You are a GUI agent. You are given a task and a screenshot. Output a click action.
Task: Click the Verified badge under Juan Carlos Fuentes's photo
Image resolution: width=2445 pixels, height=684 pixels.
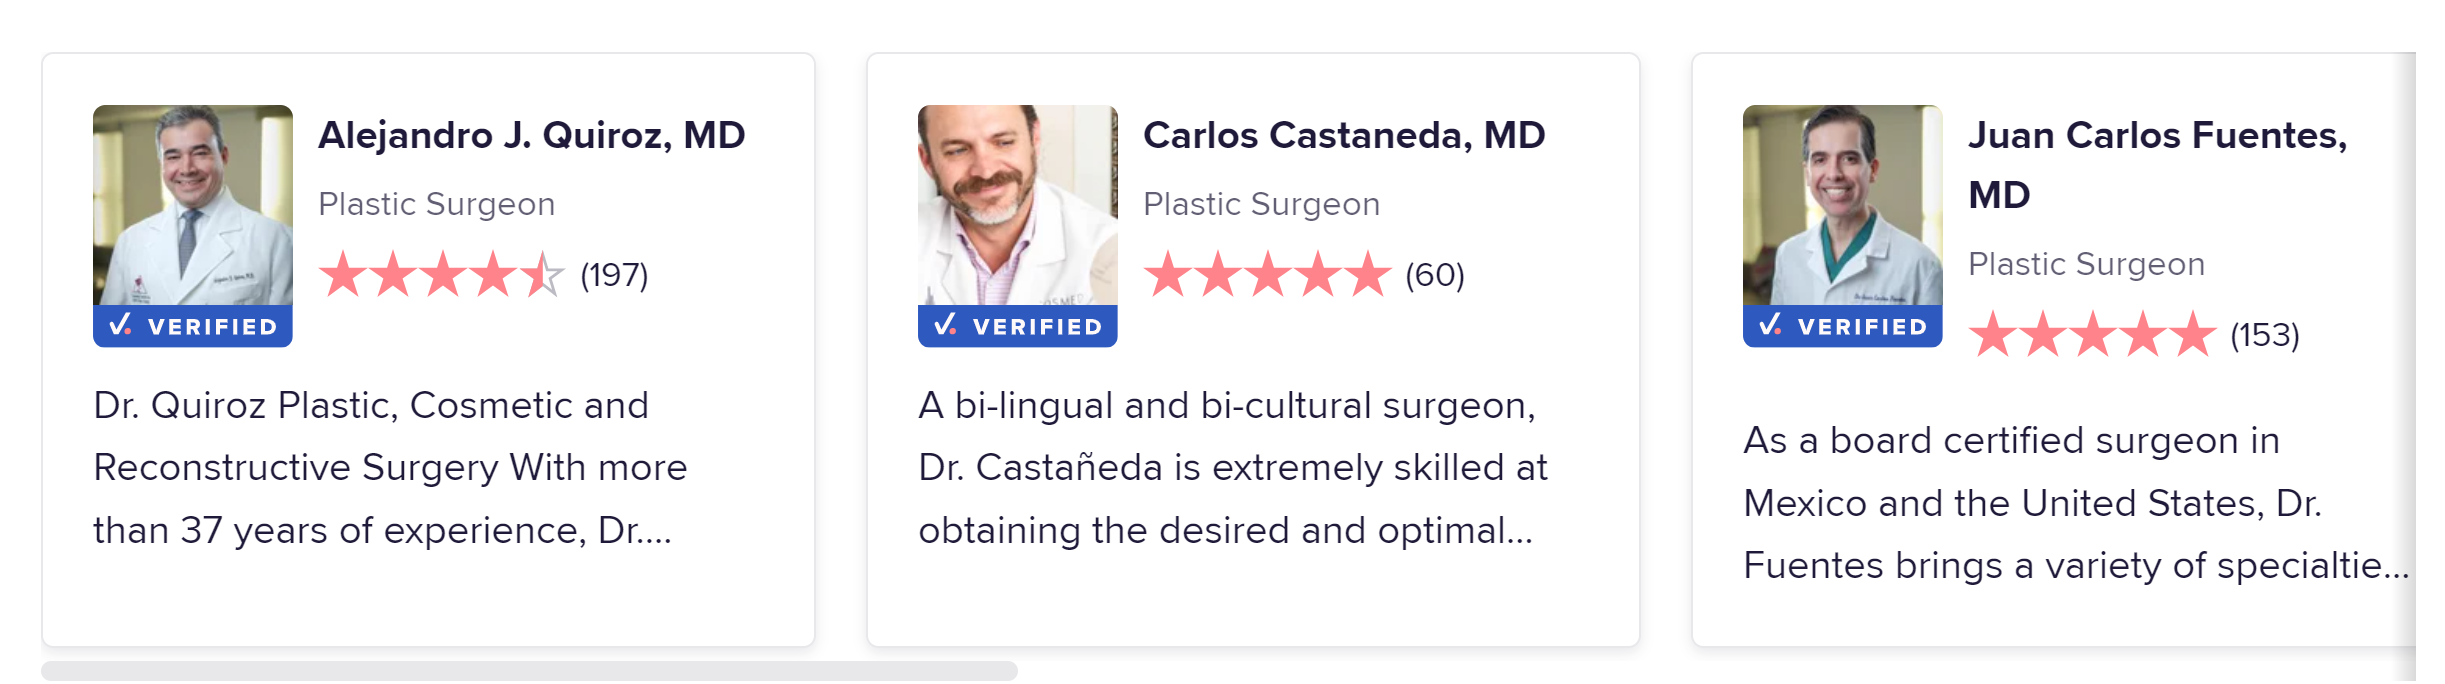[1842, 327]
